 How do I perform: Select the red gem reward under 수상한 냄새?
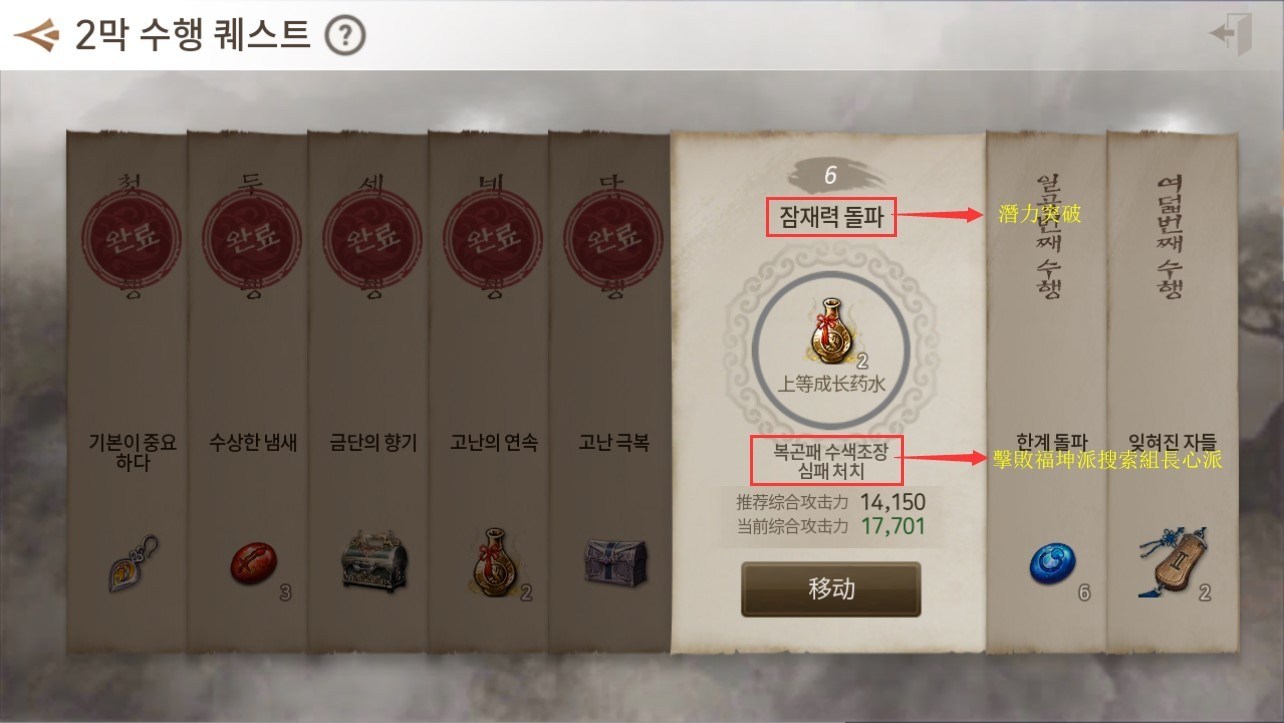point(251,565)
